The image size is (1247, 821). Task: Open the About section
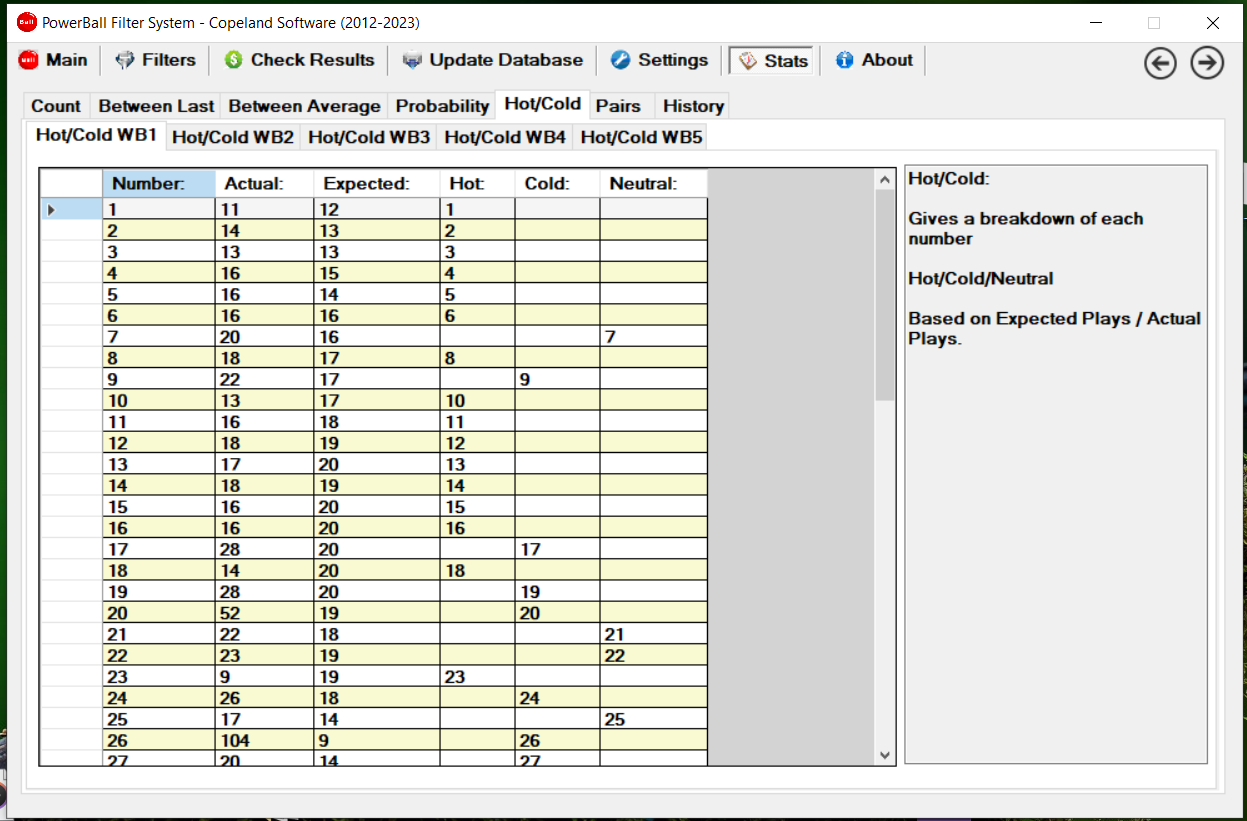[x=874, y=60]
